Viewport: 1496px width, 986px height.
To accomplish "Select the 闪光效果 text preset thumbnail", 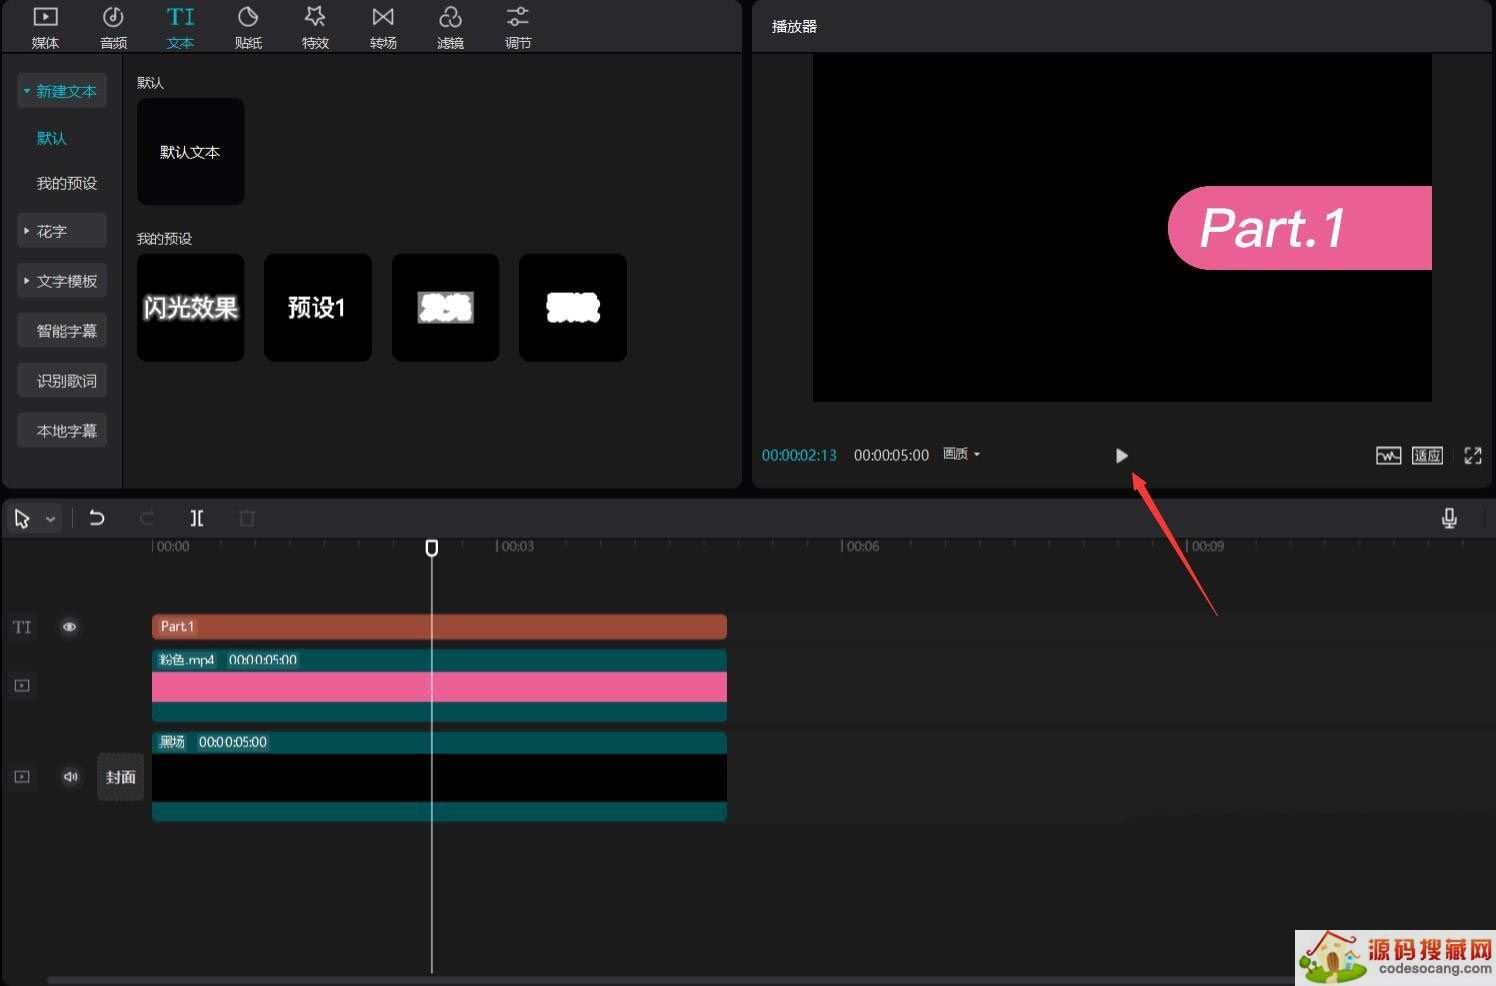I will (191, 308).
